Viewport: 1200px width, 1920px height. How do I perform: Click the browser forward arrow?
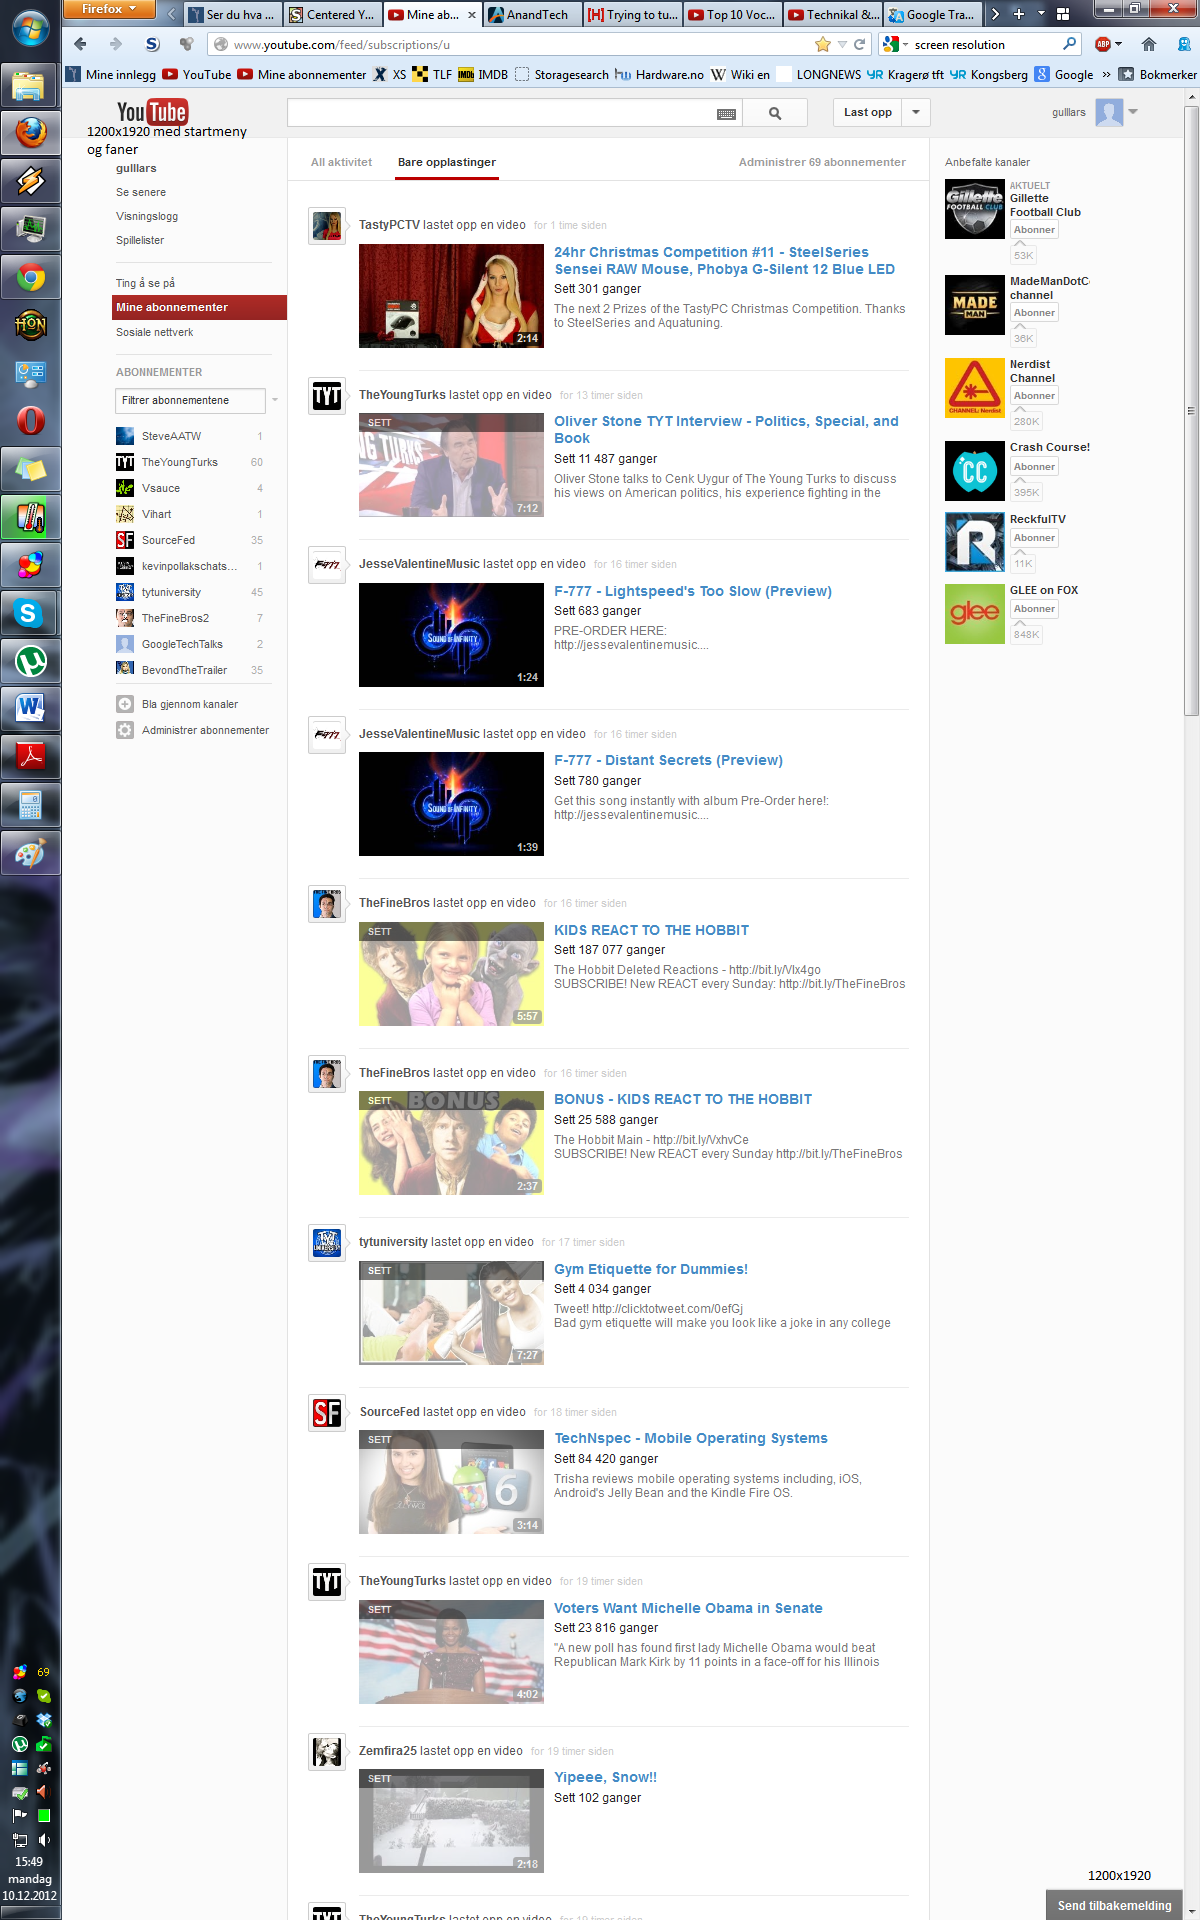tap(115, 44)
